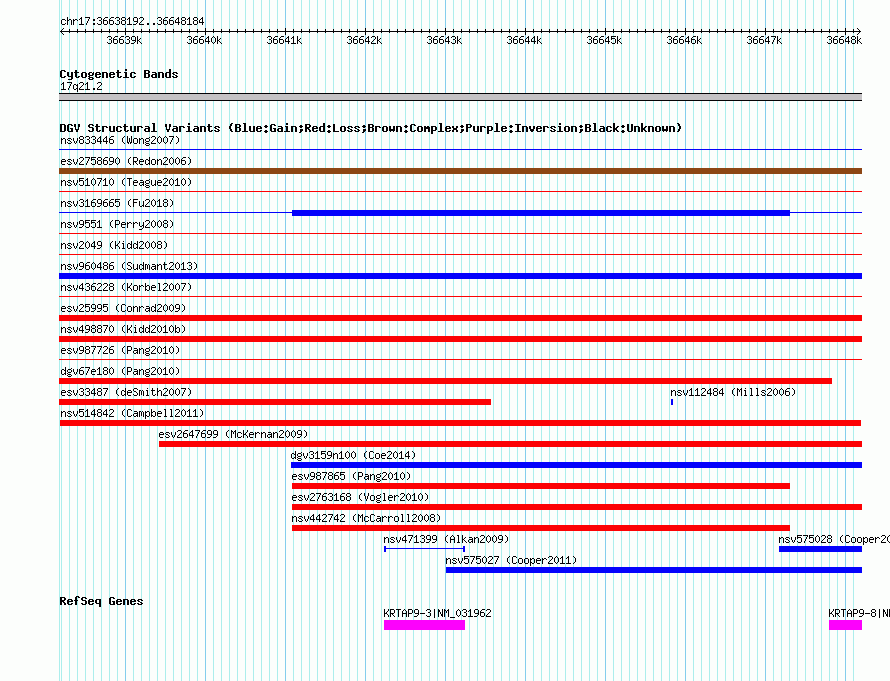Open the nsv510710 (Teague2010) variant label

coord(126,182)
